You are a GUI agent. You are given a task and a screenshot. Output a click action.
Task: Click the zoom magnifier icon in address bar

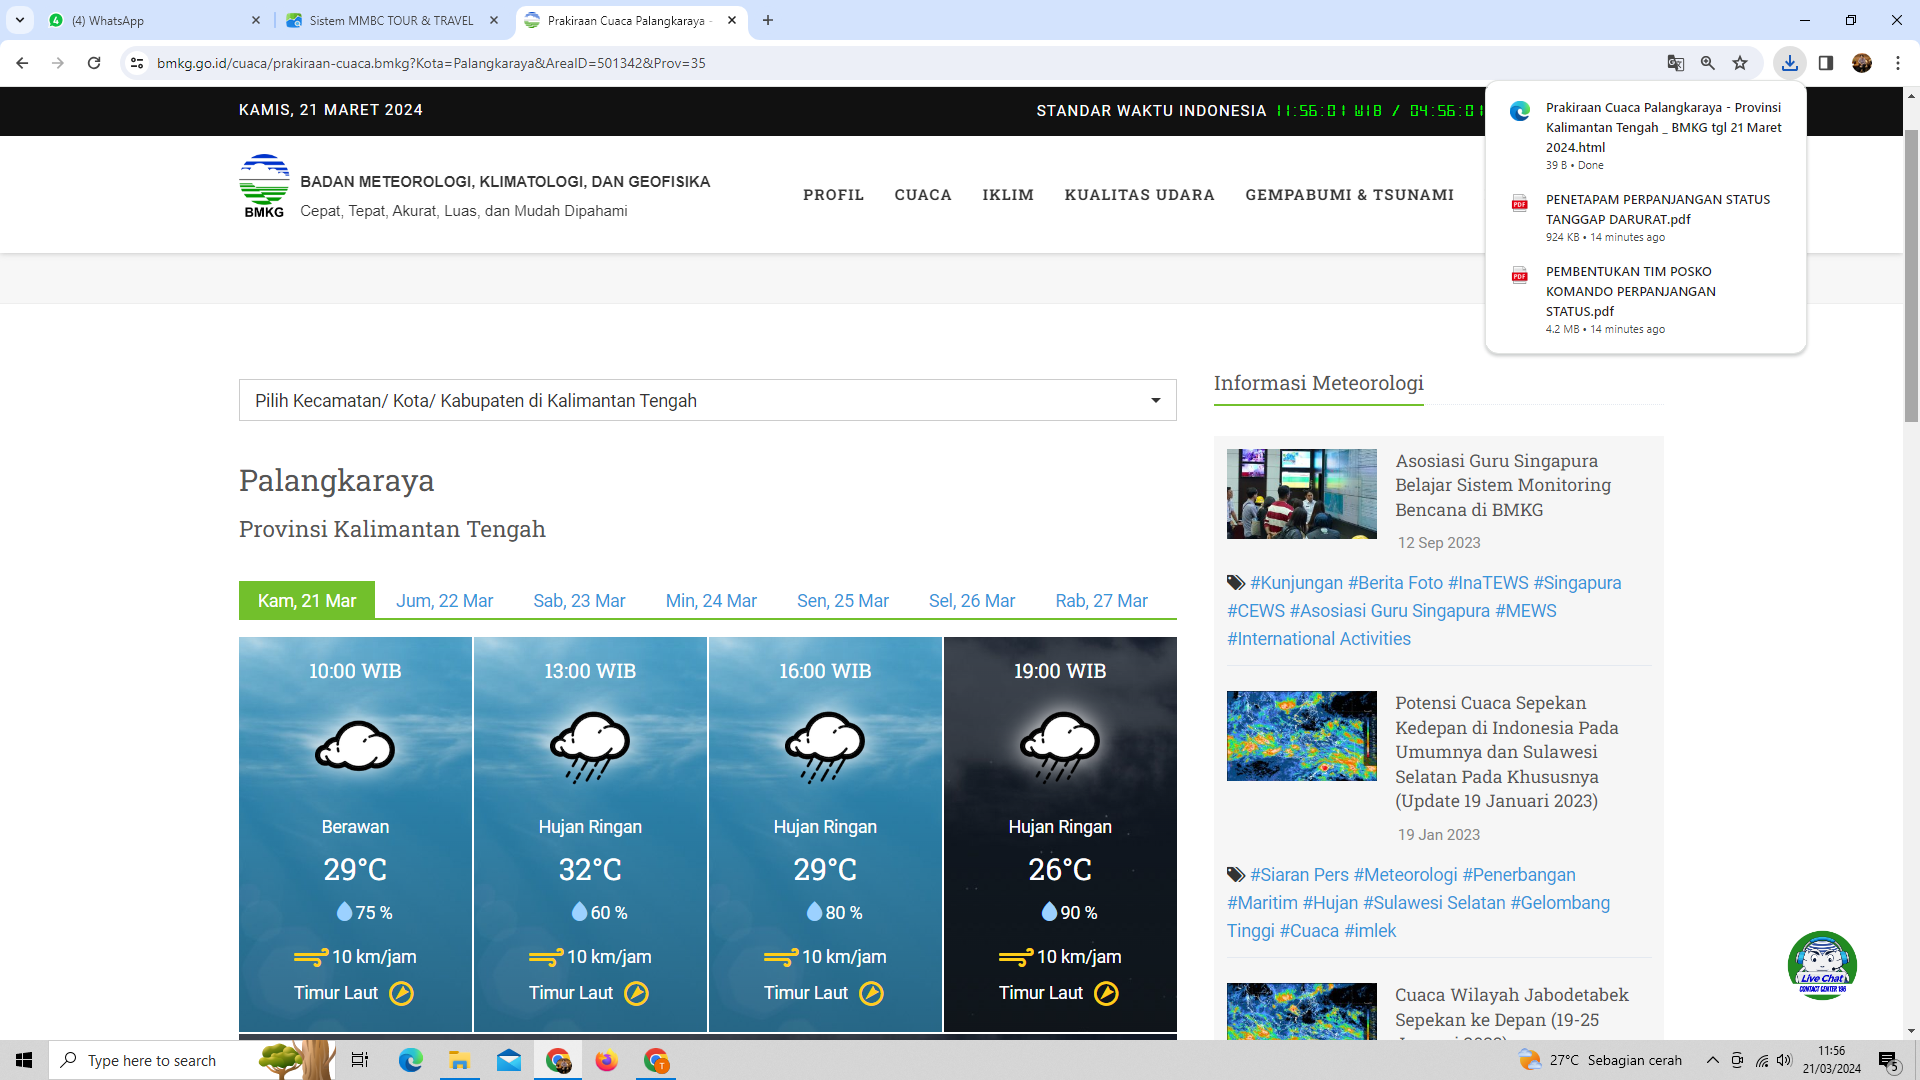tap(1708, 63)
